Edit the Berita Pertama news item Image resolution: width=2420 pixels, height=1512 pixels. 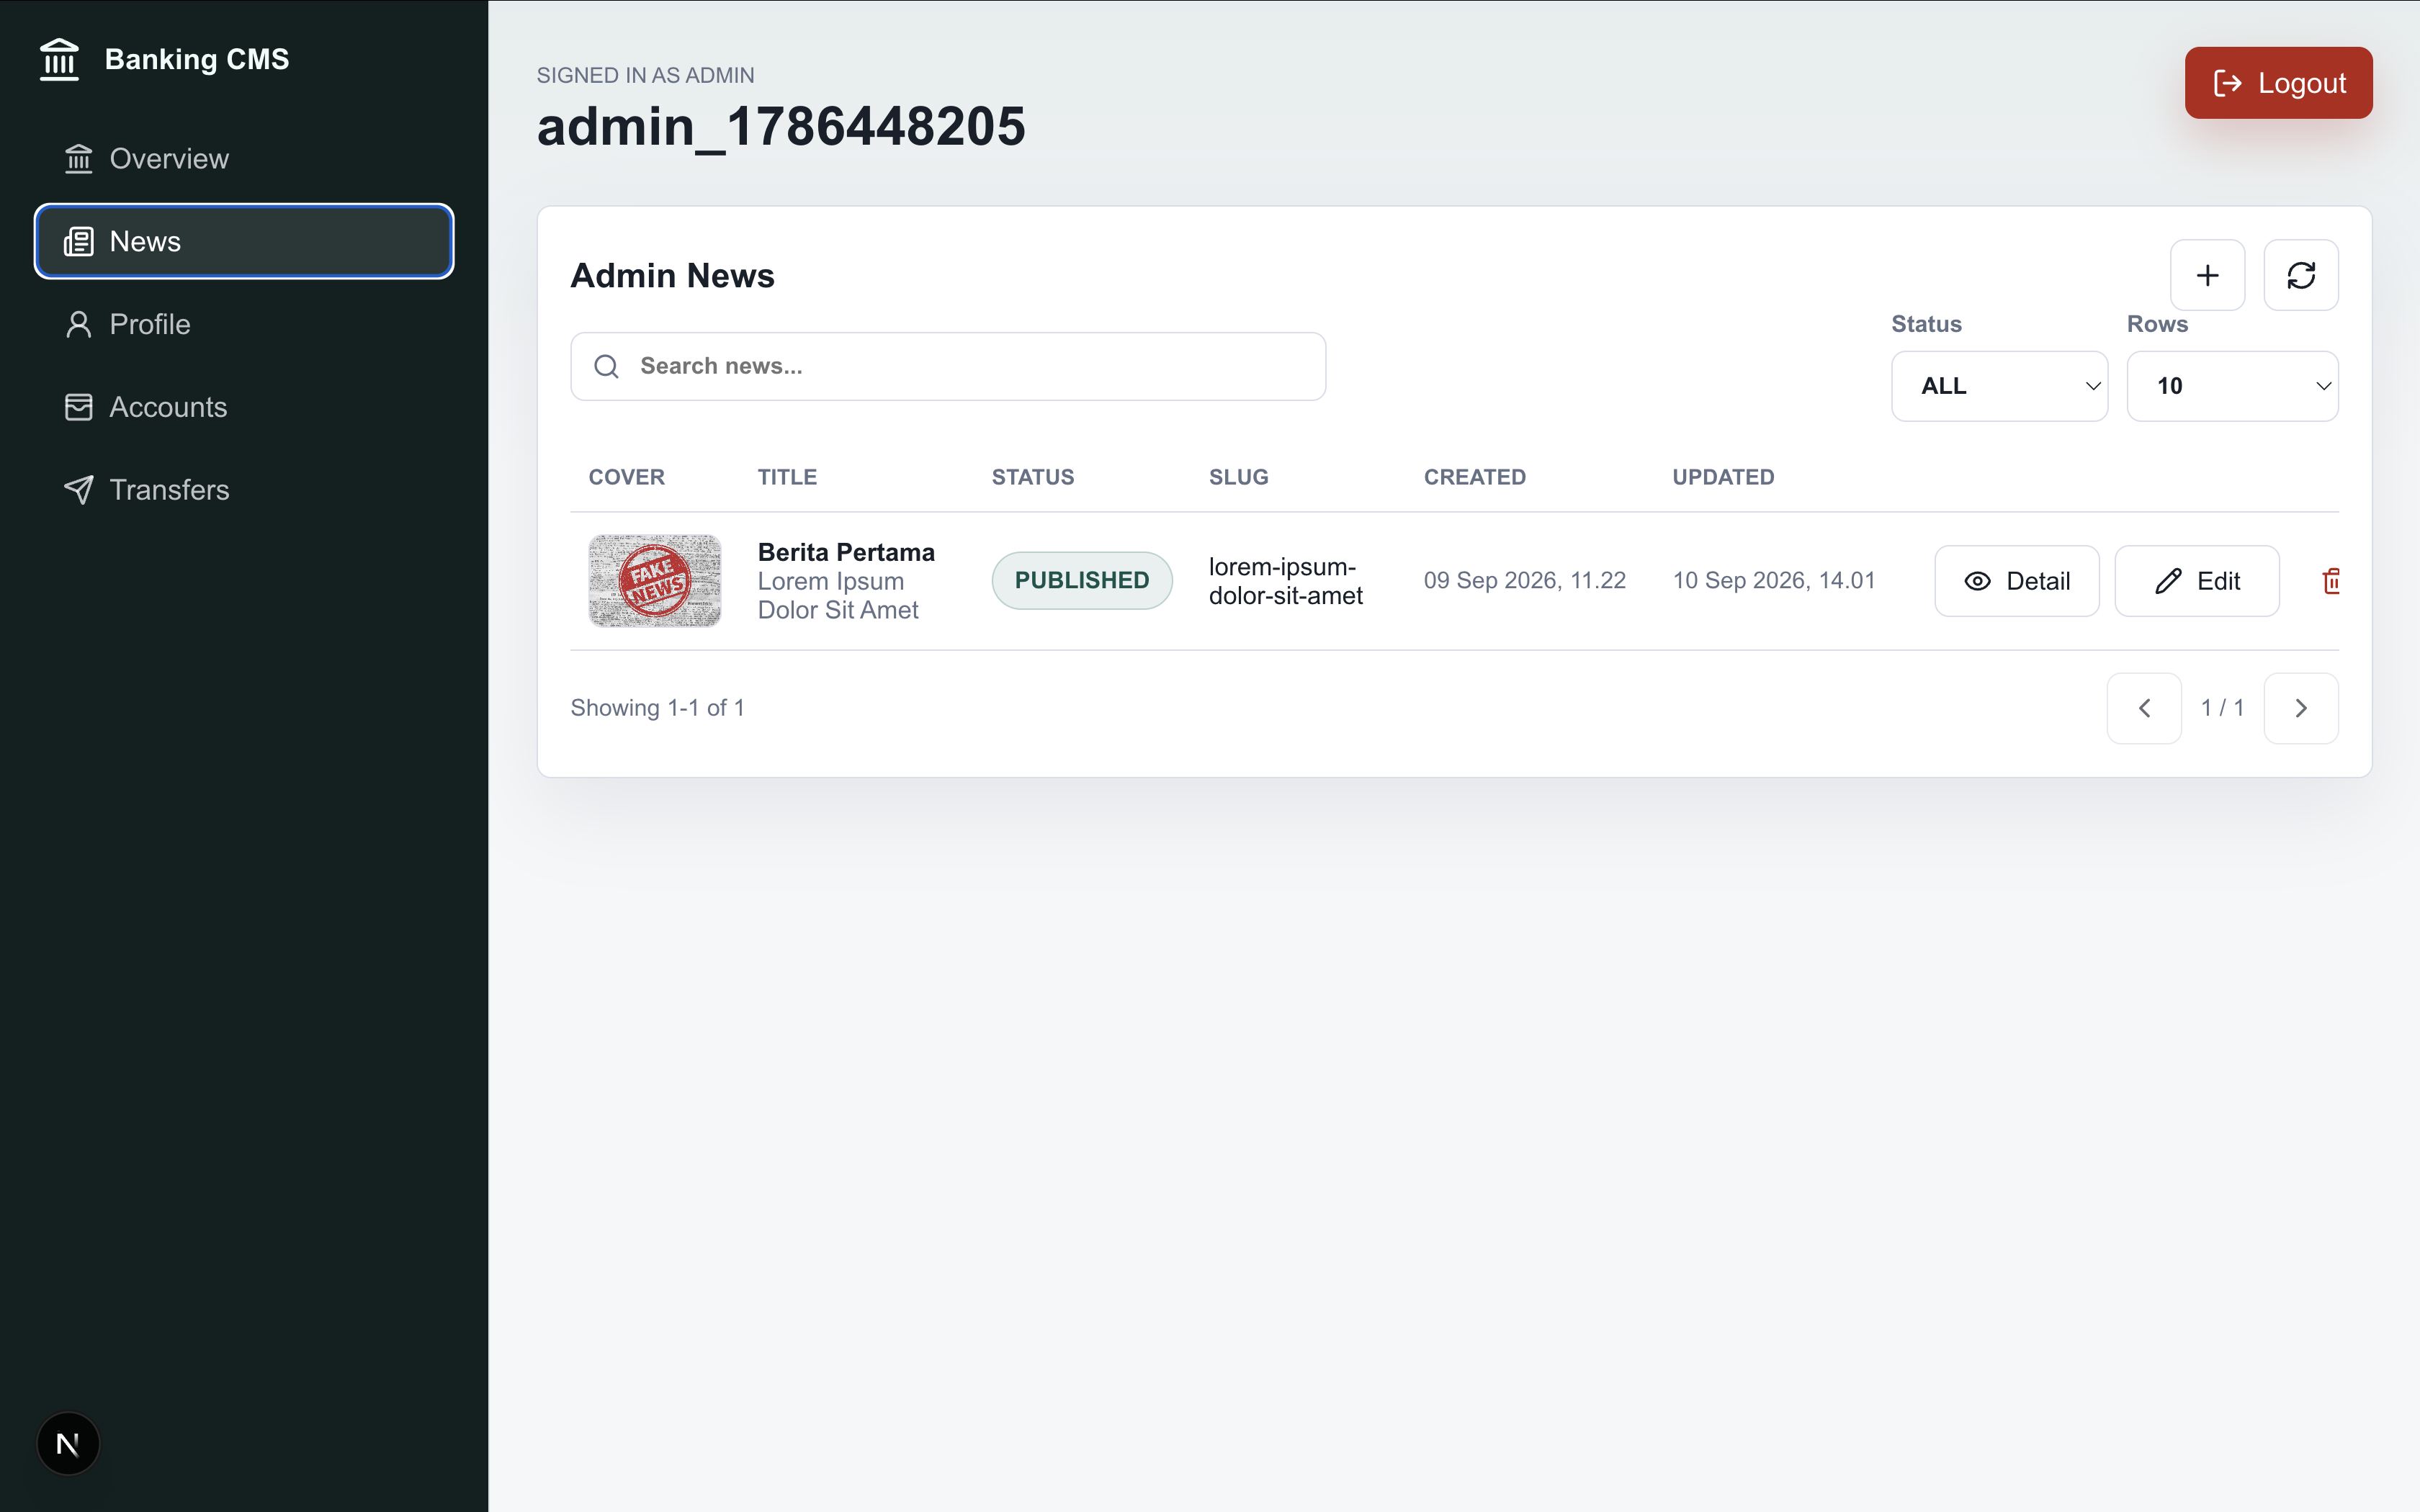pyautogui.click(x=2197, y=581)
